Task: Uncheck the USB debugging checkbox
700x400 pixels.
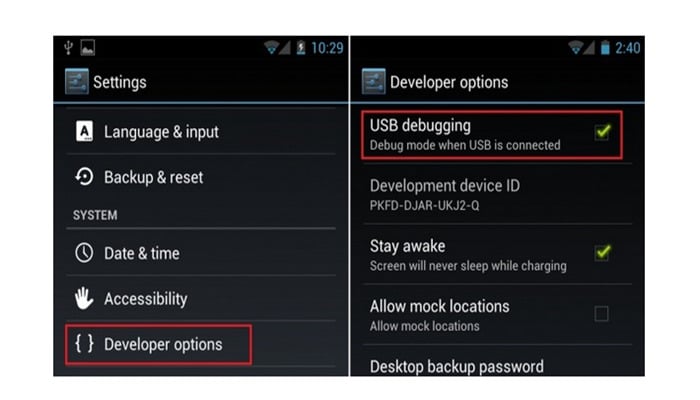Action: point(602,132)
